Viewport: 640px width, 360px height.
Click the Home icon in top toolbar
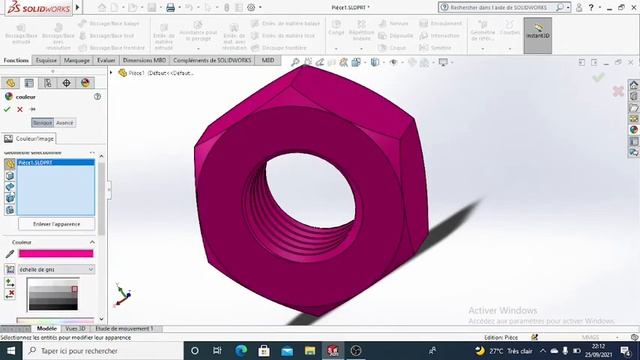coord(102,7)
